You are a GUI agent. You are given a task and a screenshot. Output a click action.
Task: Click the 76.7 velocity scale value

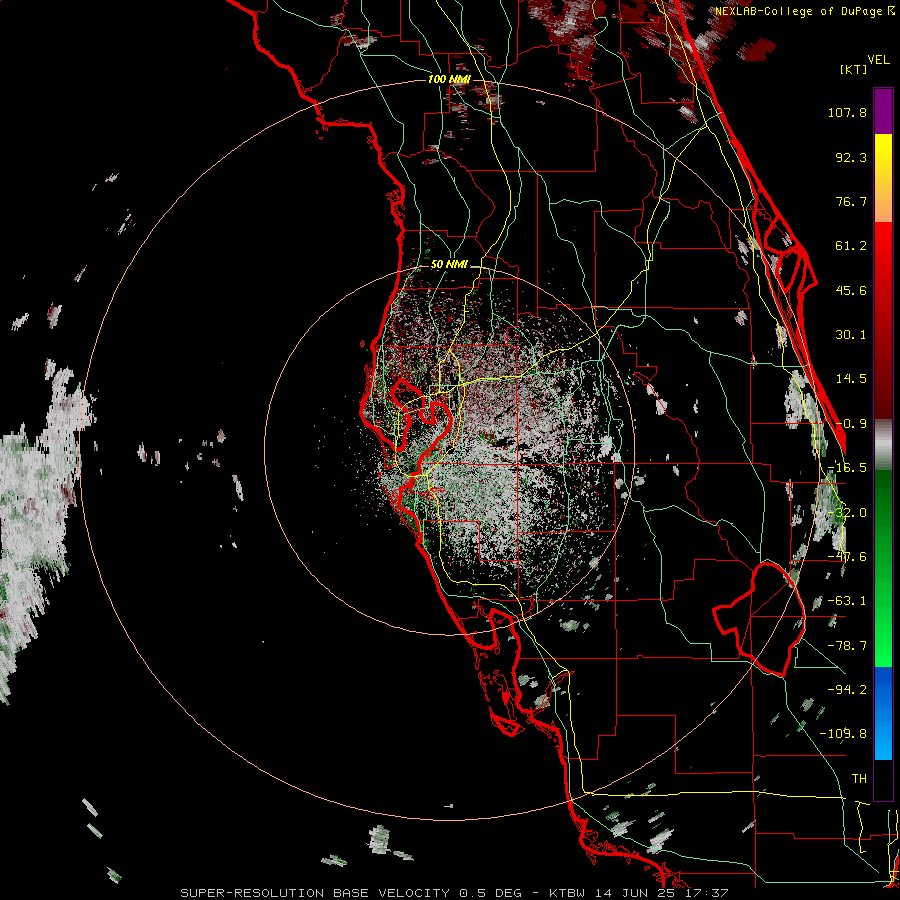coord(851,201)
